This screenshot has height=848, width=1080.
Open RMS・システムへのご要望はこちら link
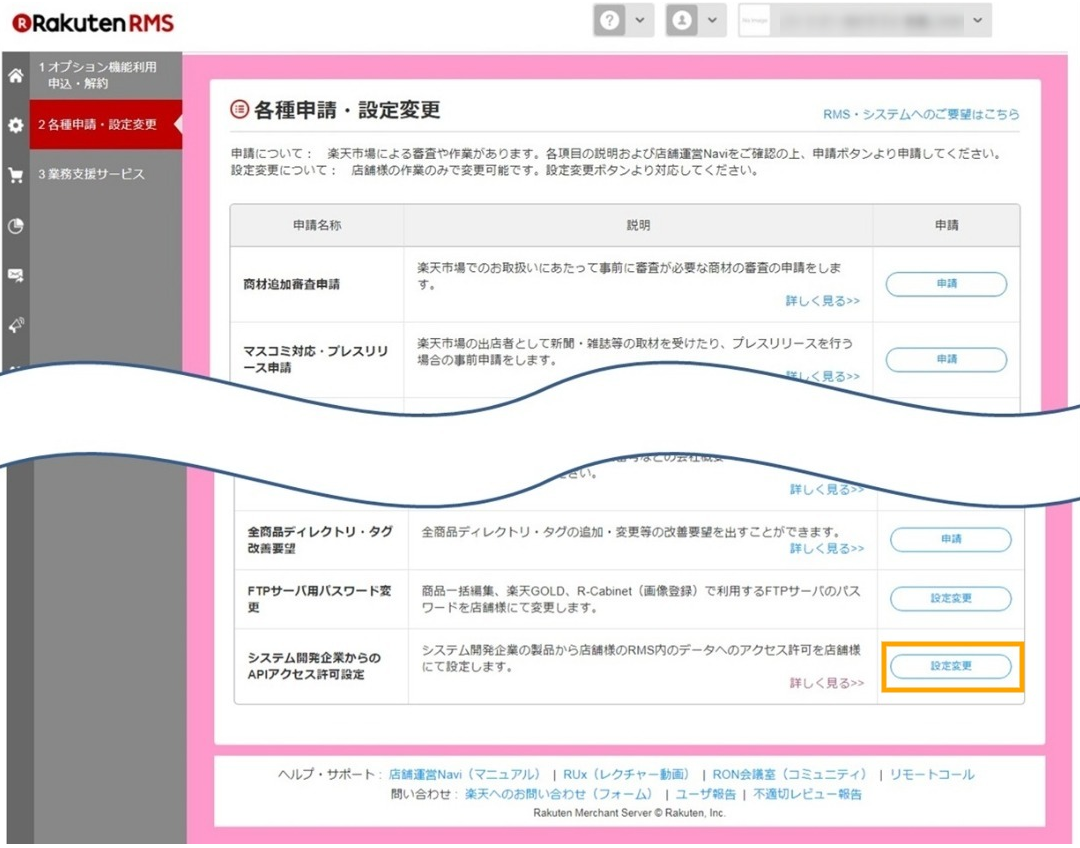tap(921, 114)
